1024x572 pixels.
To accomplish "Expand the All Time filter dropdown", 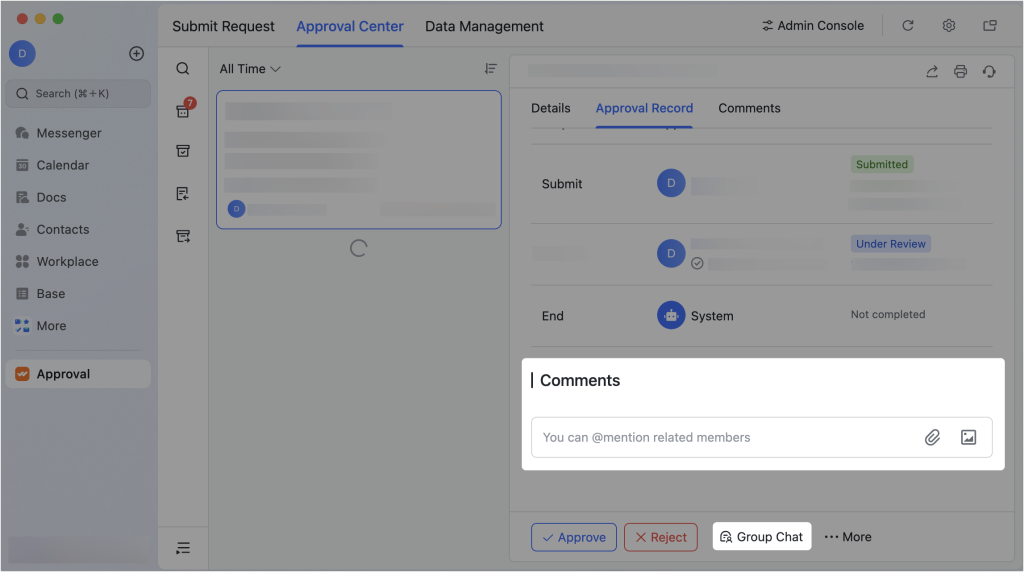I will (x=250, y=69).
